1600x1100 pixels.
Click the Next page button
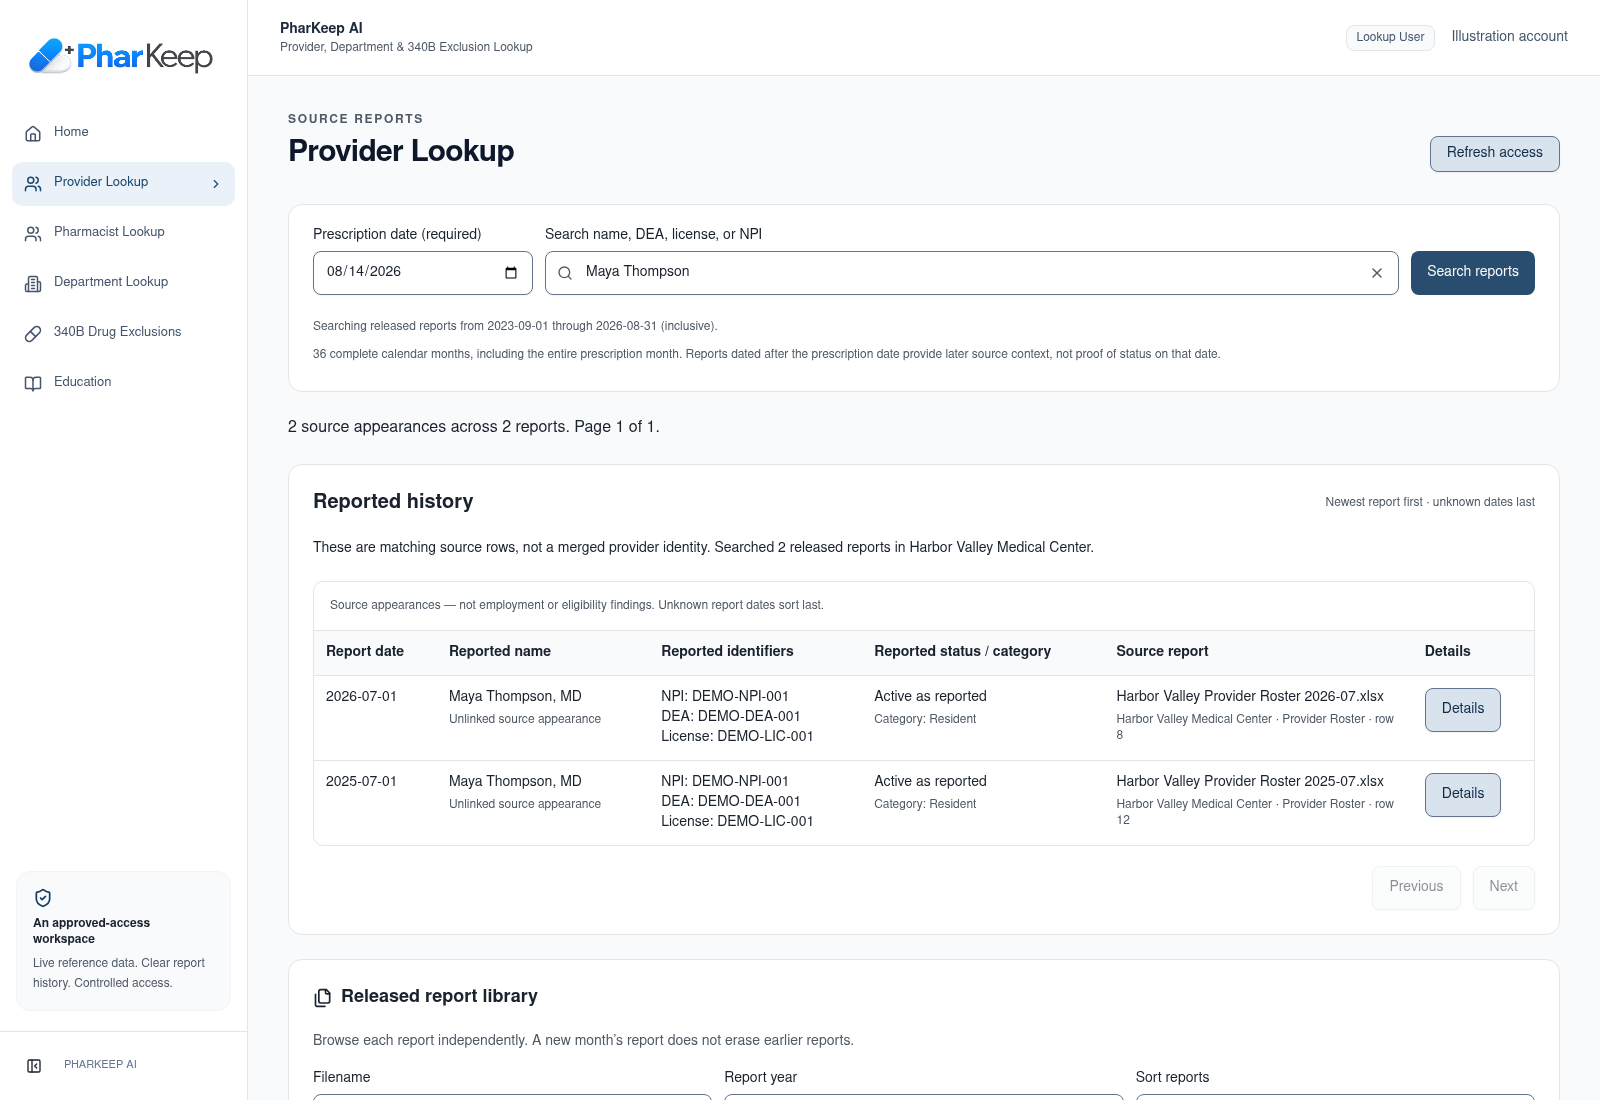1503,887
